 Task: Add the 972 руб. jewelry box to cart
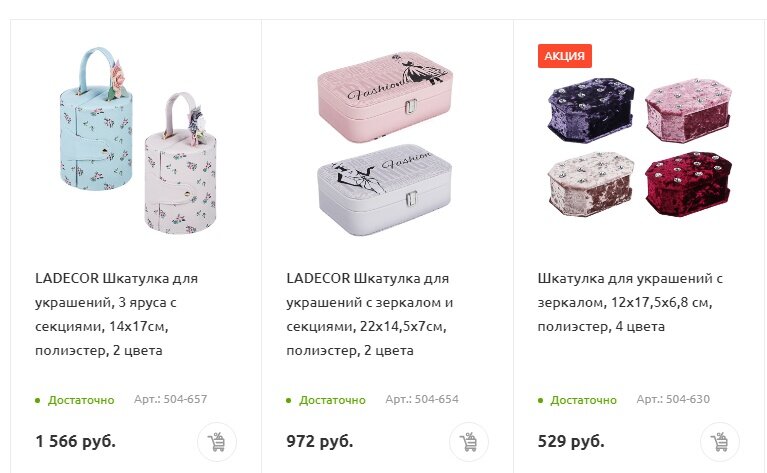469,442
